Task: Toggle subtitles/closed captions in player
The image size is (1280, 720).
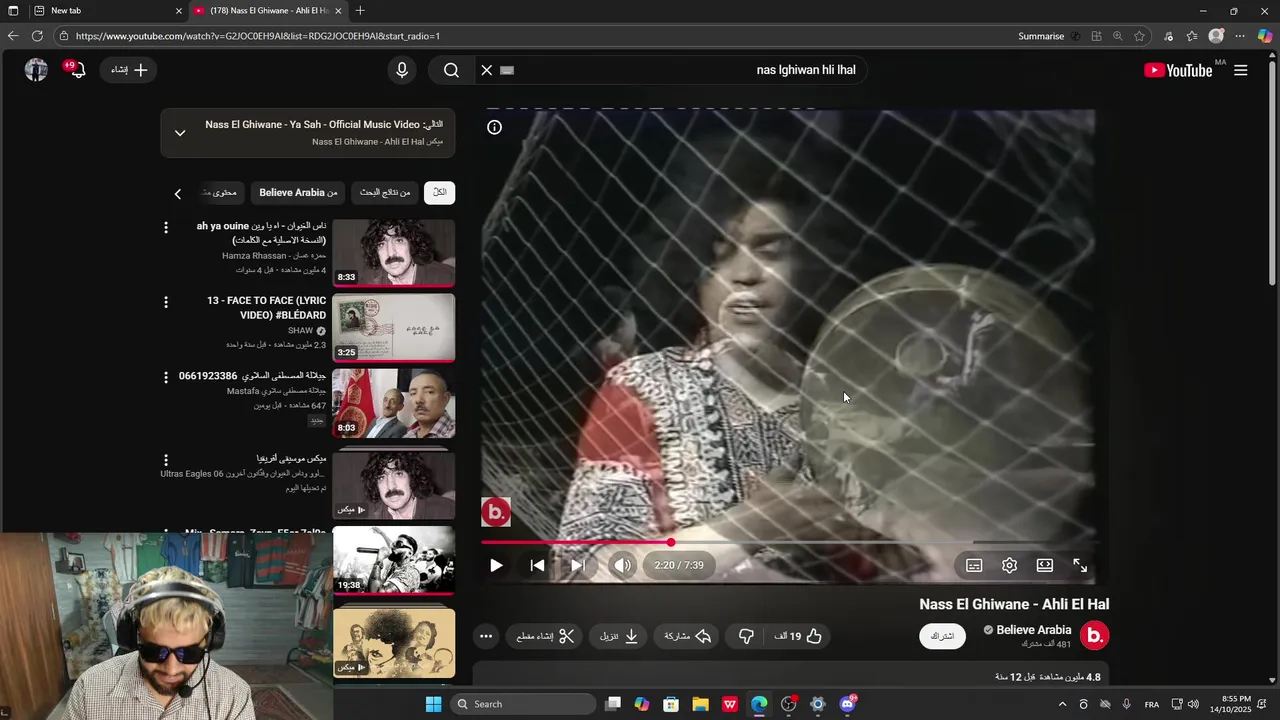Action: (974, 565)
